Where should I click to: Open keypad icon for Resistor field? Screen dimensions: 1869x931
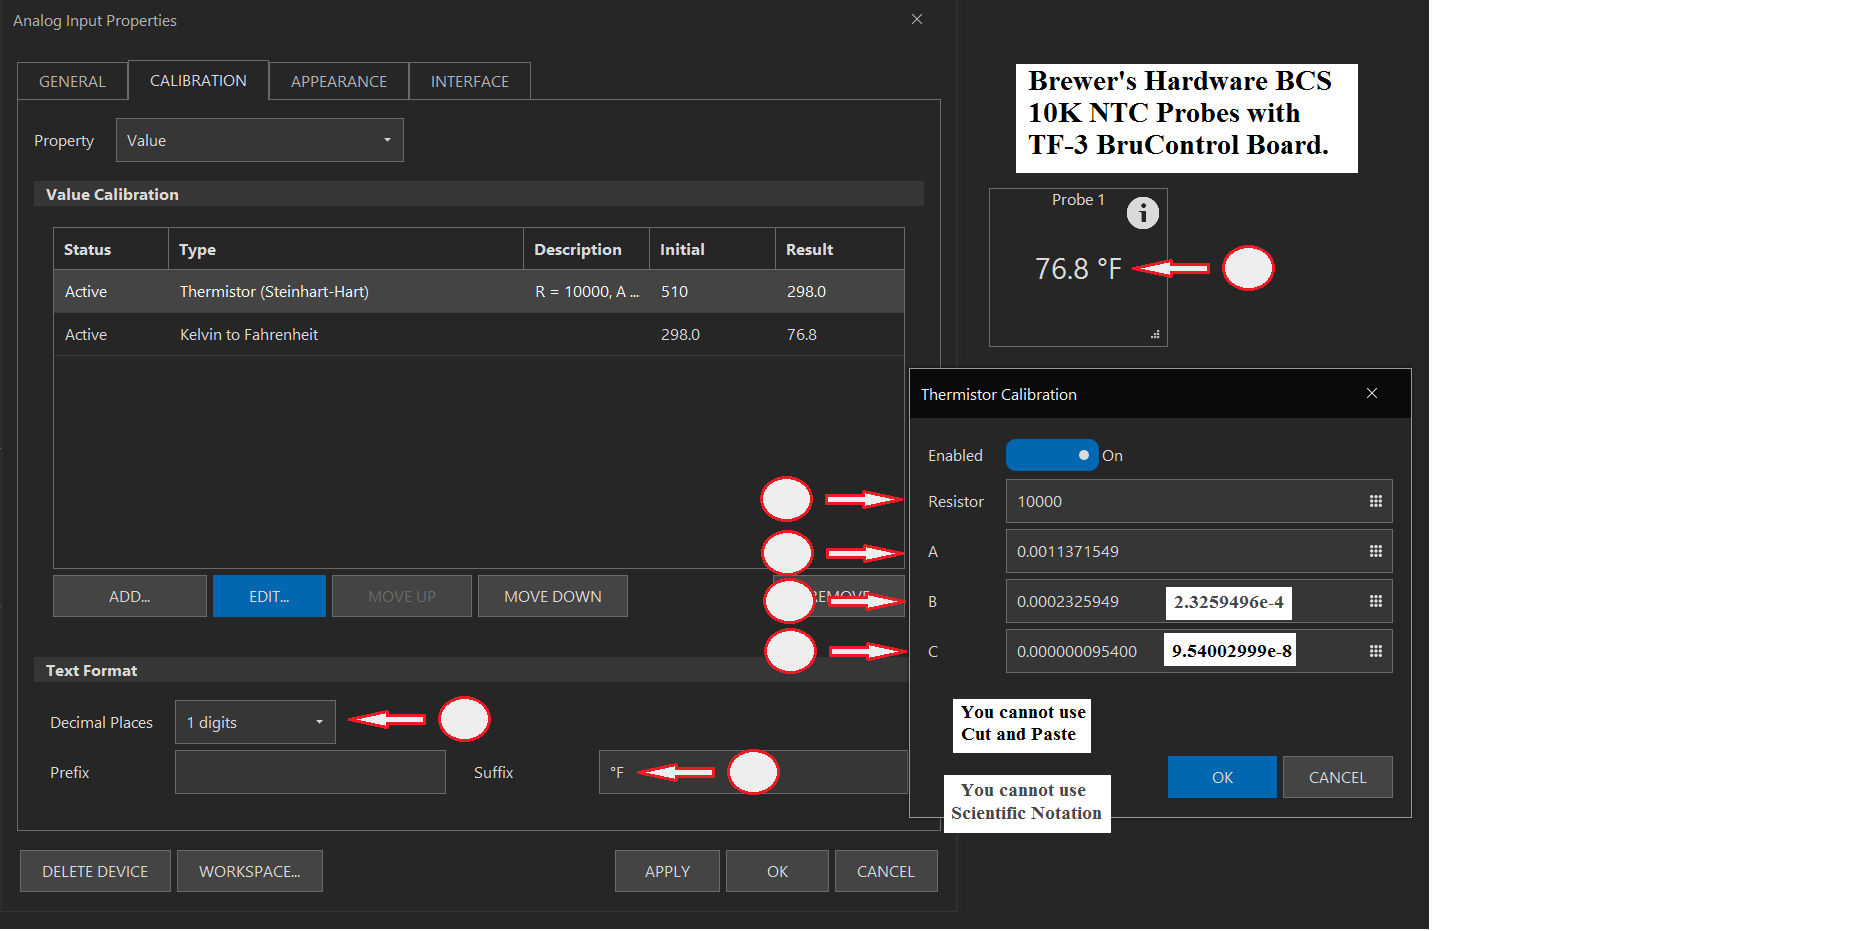tap(1375, 501)
